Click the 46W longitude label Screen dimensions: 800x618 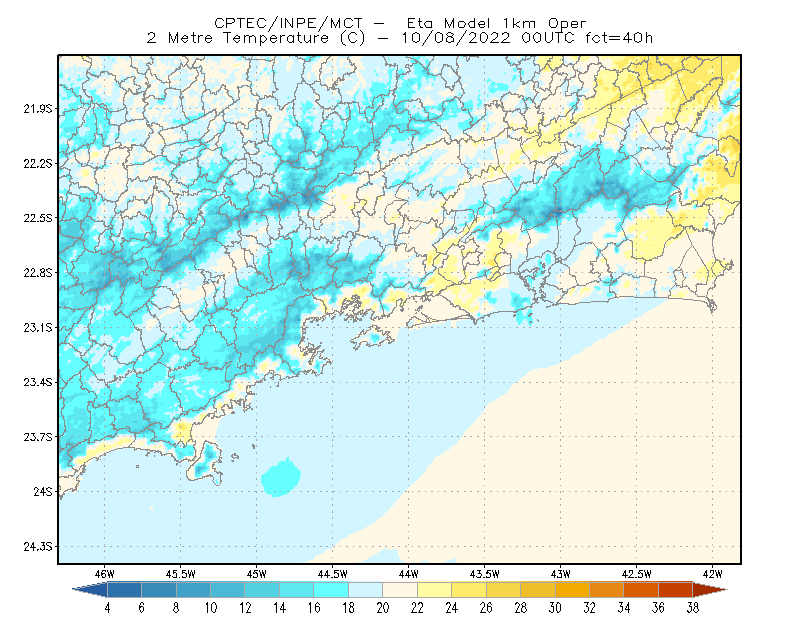[x=105, y=574]
